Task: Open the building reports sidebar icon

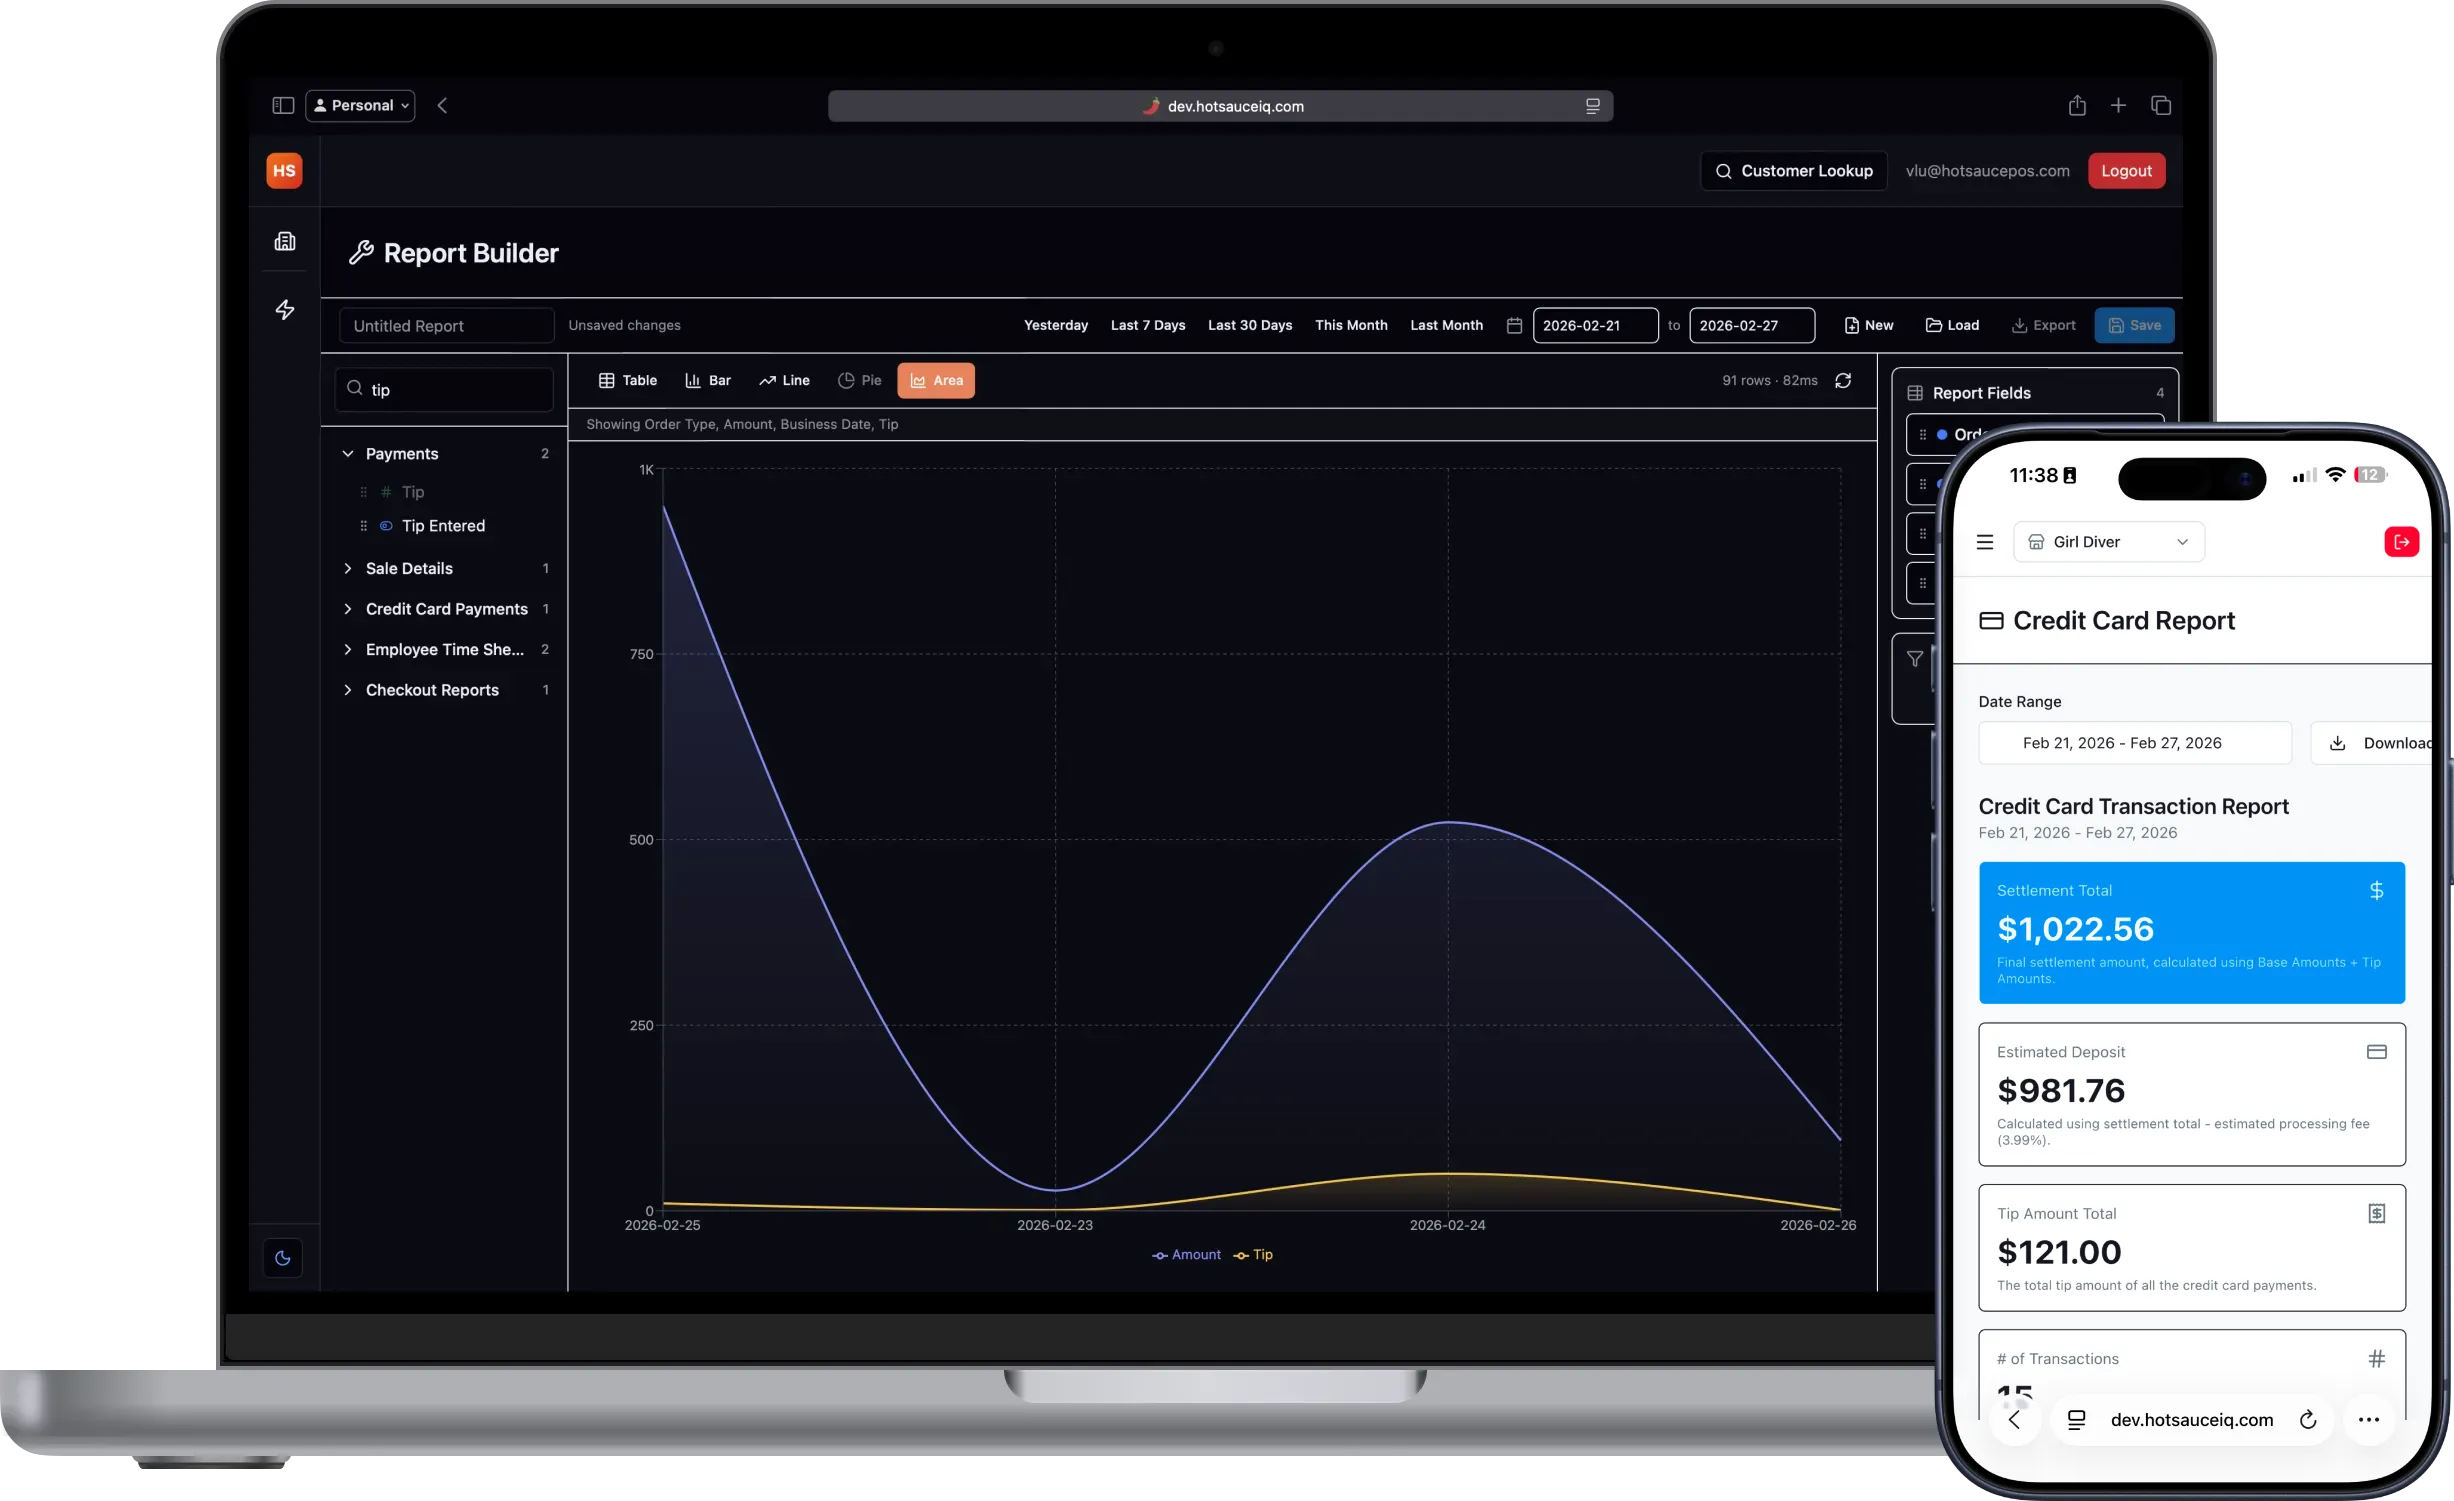Action: click(x=285, y=241)
